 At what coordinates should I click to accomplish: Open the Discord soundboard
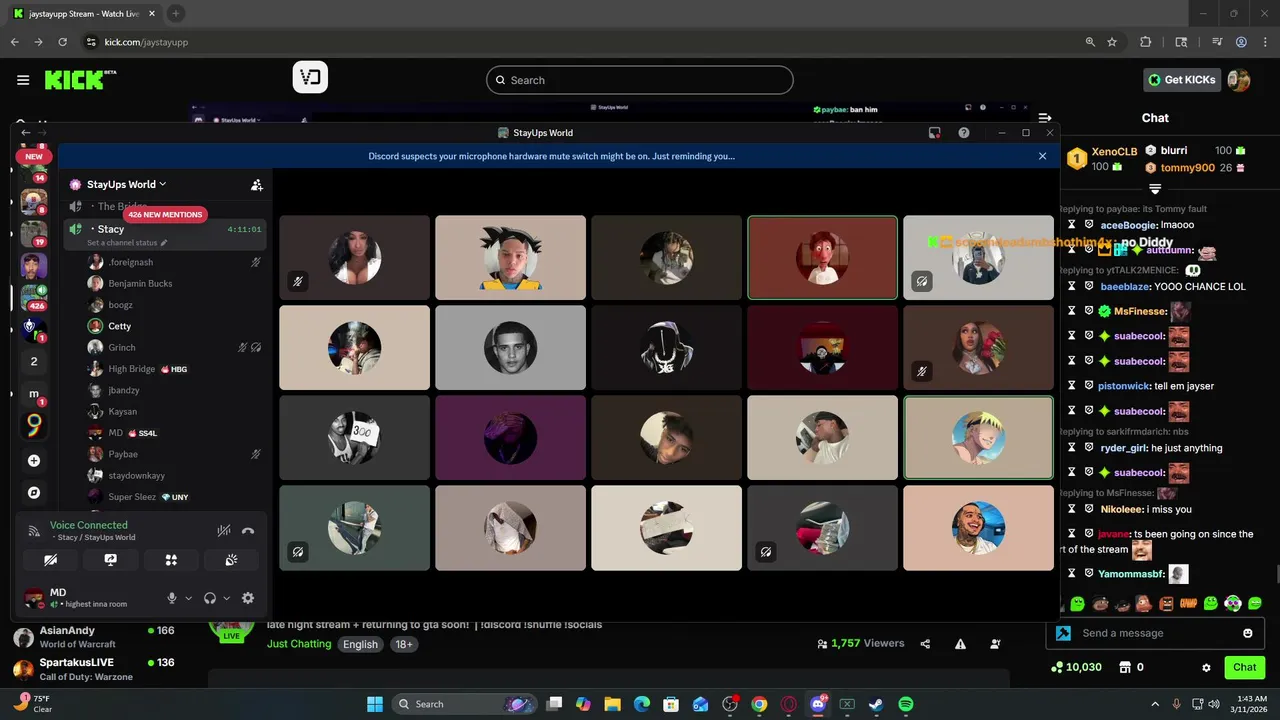(x=231, y=560)
